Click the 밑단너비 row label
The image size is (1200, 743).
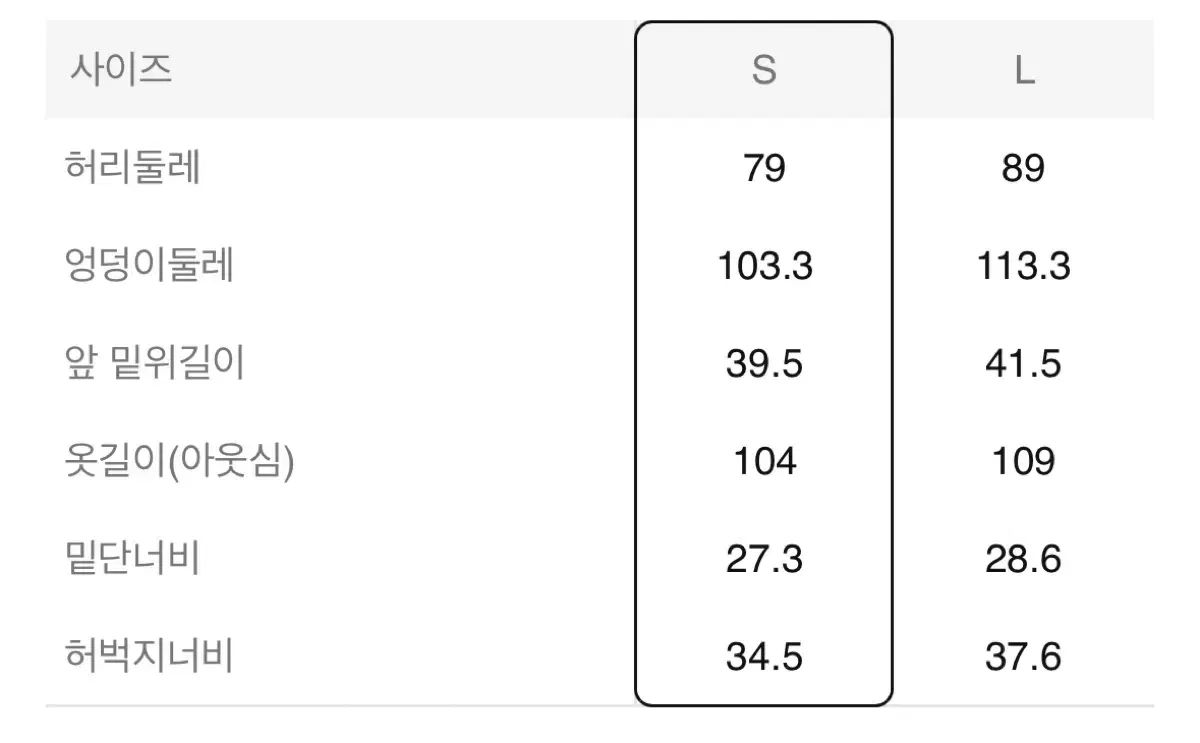tap(133, 559)
